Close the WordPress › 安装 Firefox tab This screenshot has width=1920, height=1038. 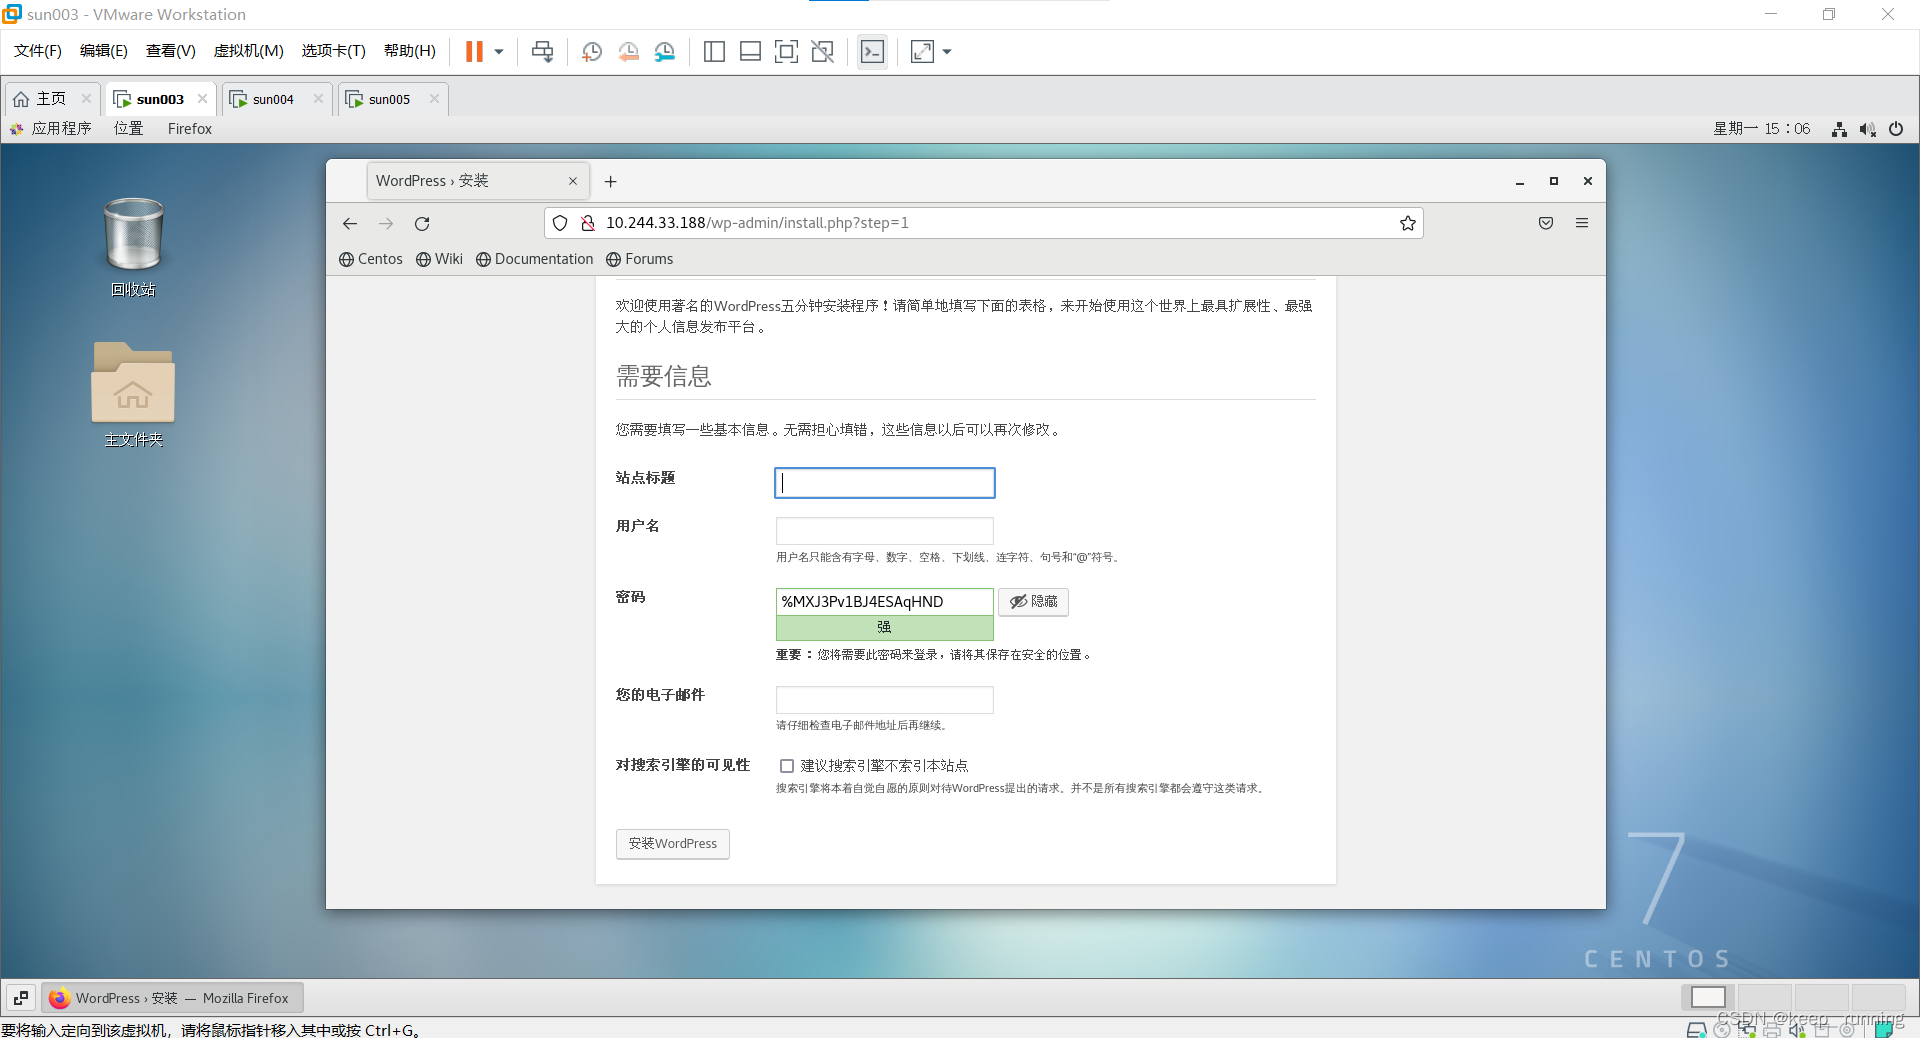(x=573, y=181)
